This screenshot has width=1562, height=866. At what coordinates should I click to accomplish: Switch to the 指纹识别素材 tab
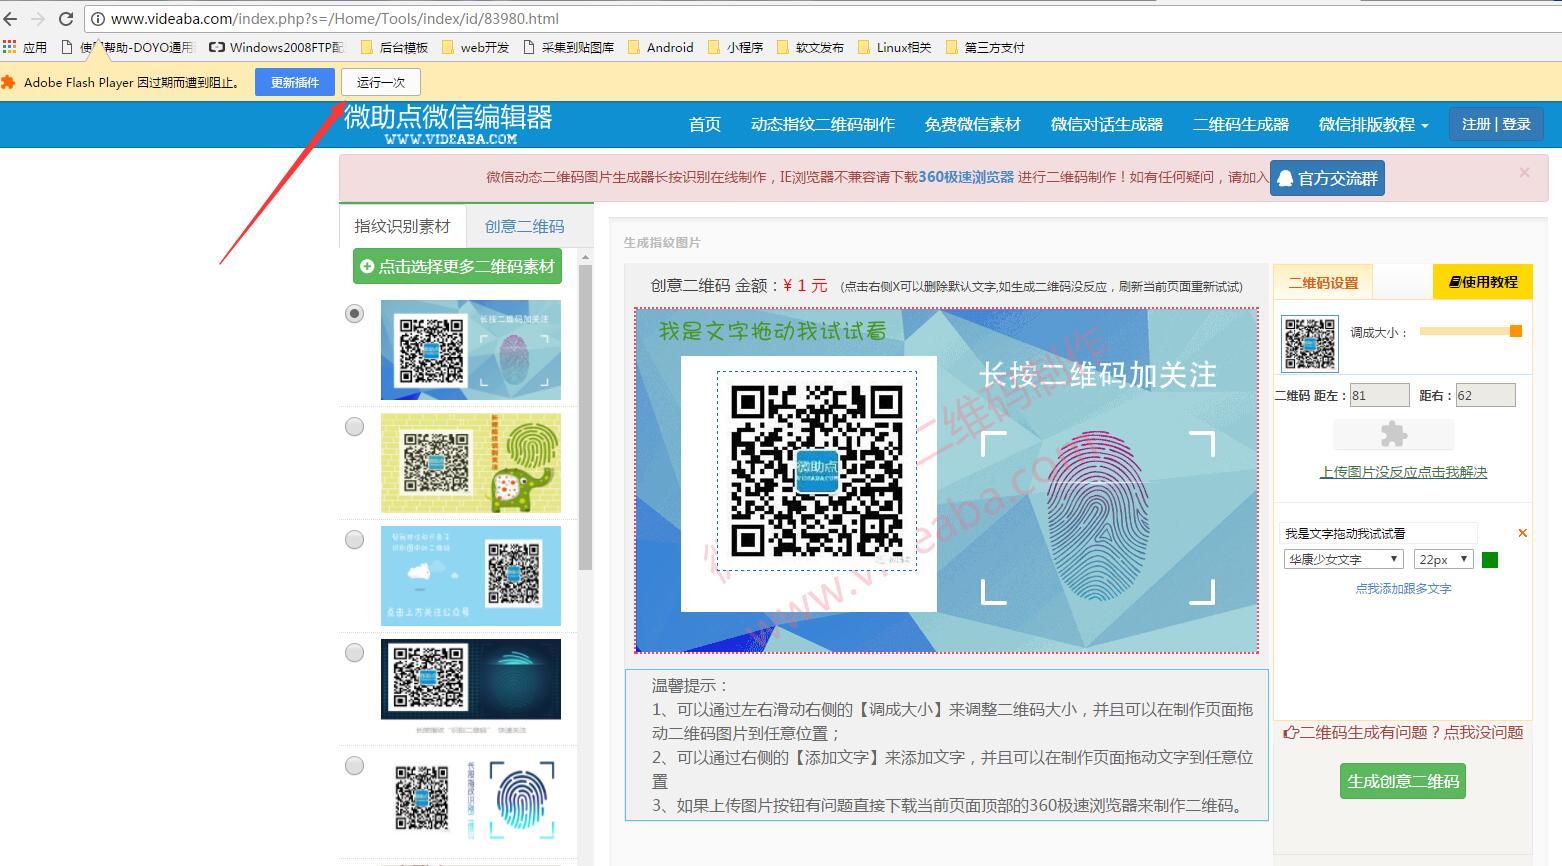[403, 226]
